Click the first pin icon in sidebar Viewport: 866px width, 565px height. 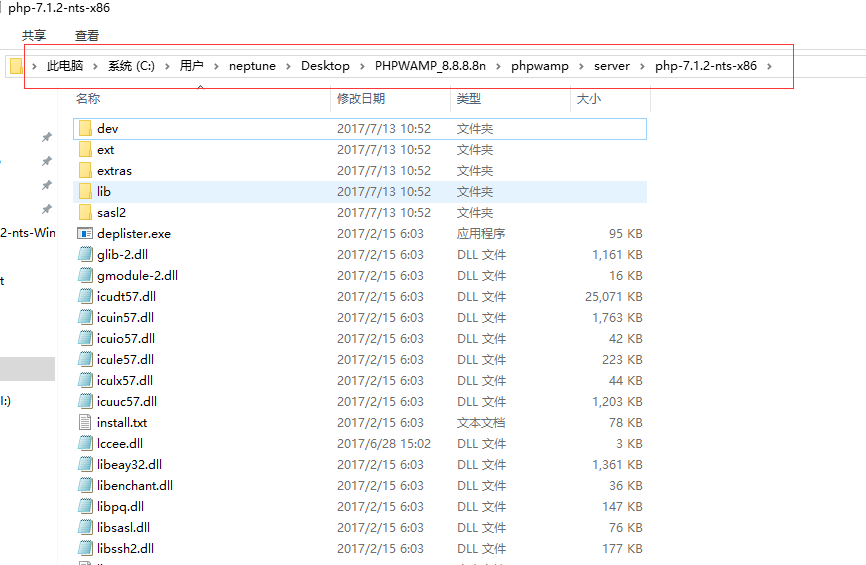(47, 137)
